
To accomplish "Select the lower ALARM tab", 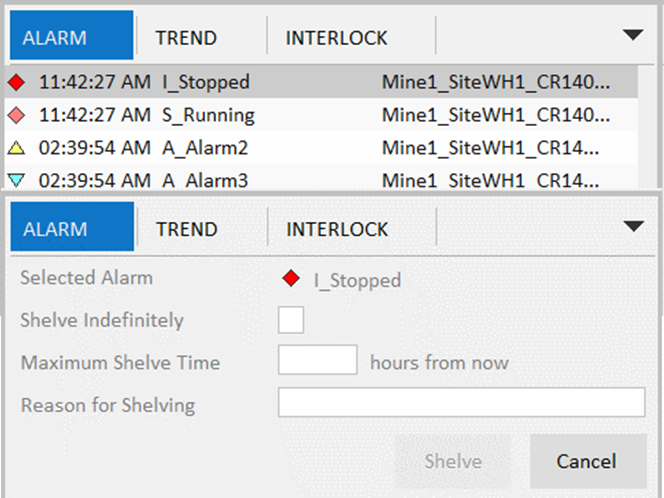I will tap(57, 229).
